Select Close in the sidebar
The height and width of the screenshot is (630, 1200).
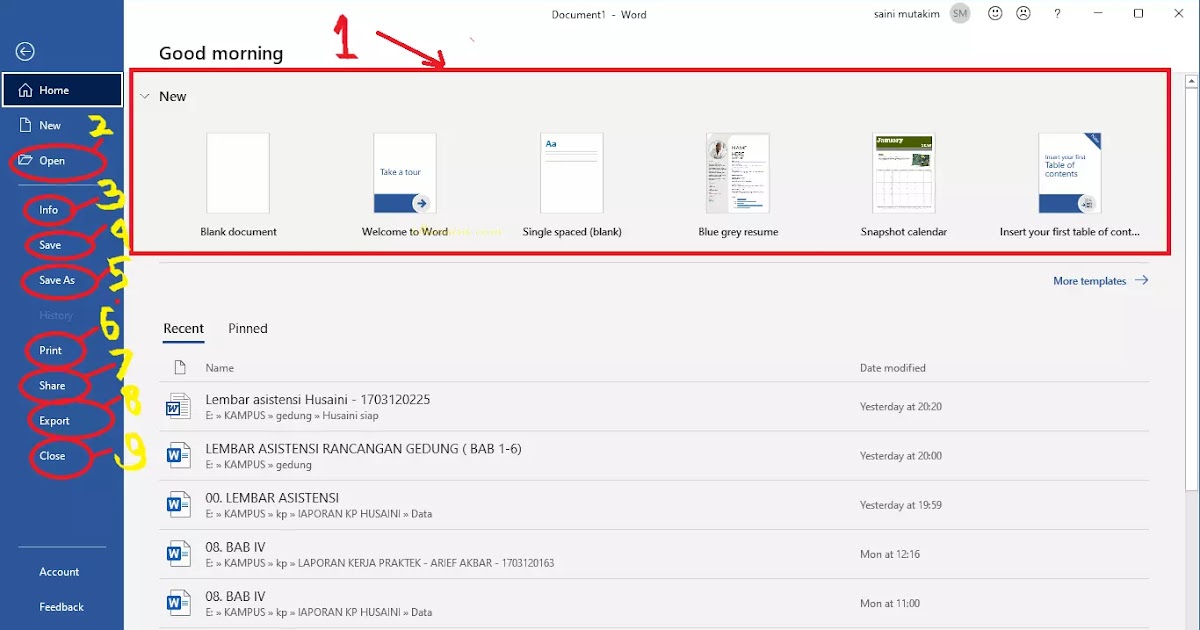tap(52, 456)
